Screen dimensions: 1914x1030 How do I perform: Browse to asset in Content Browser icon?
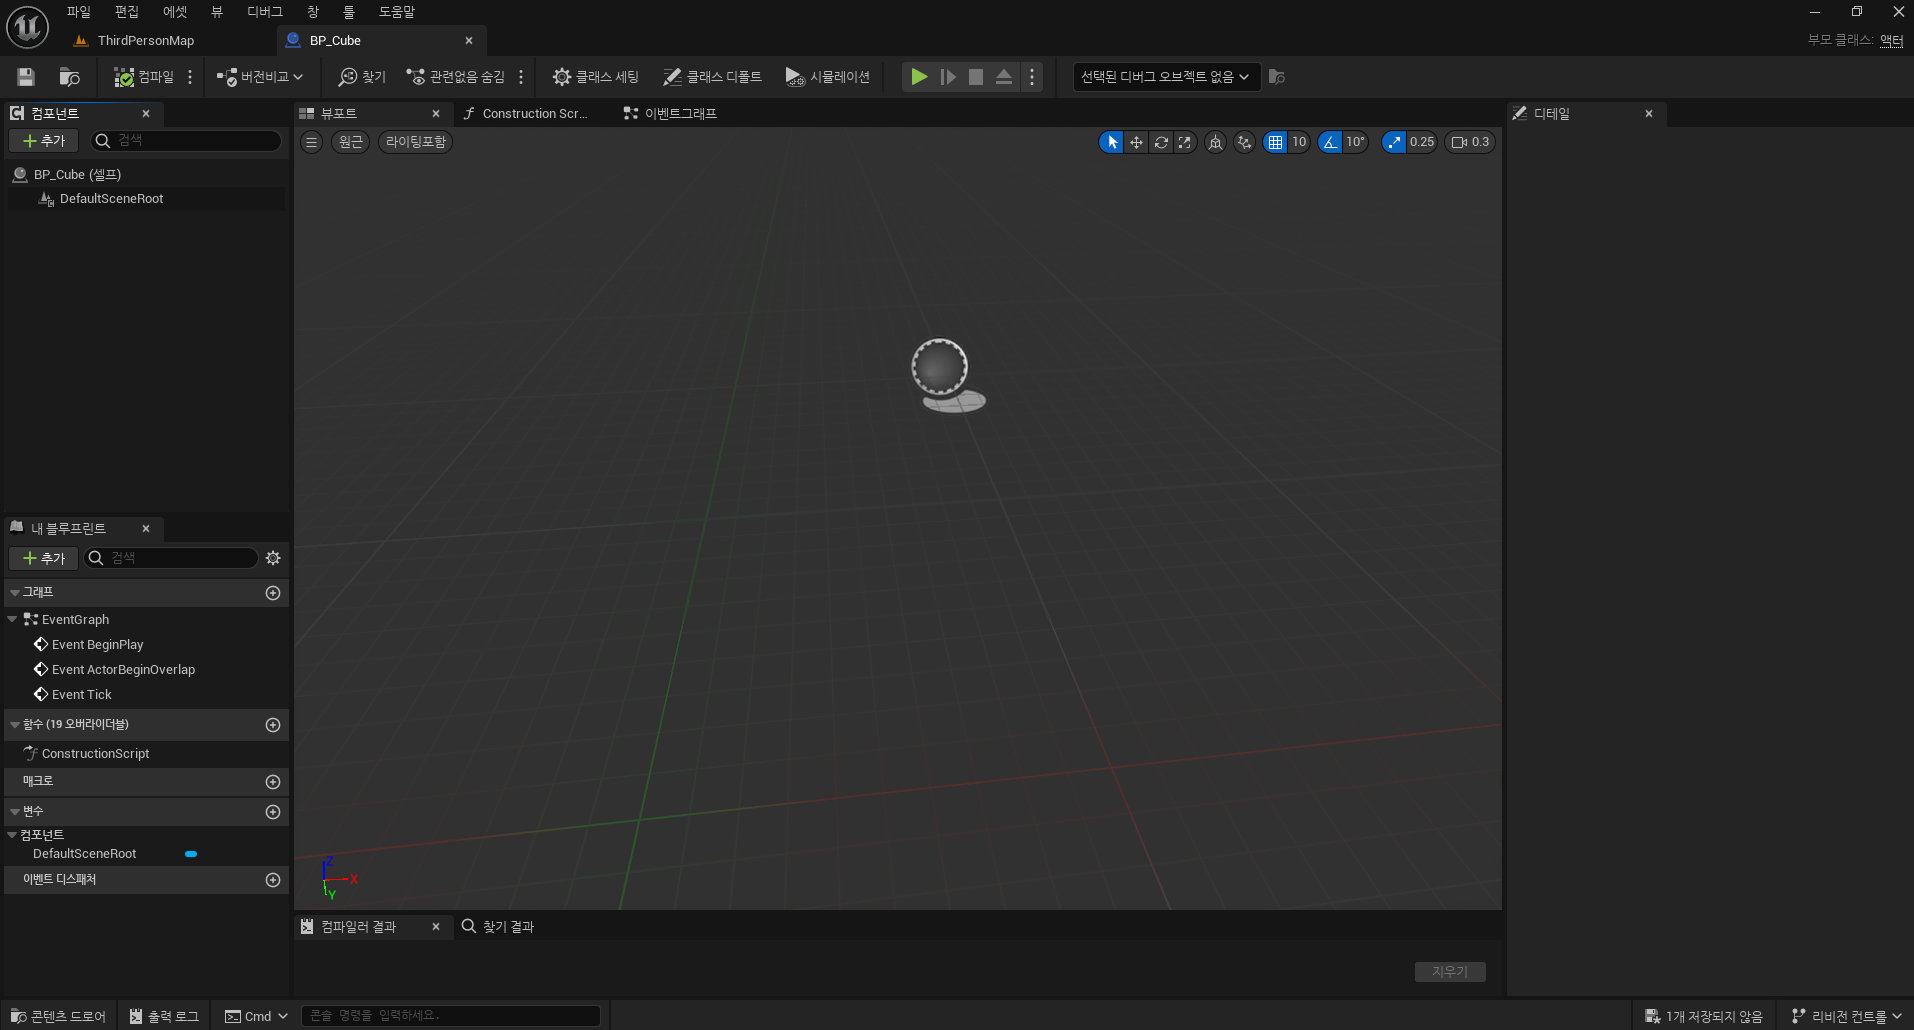click(x=69, y=77)
